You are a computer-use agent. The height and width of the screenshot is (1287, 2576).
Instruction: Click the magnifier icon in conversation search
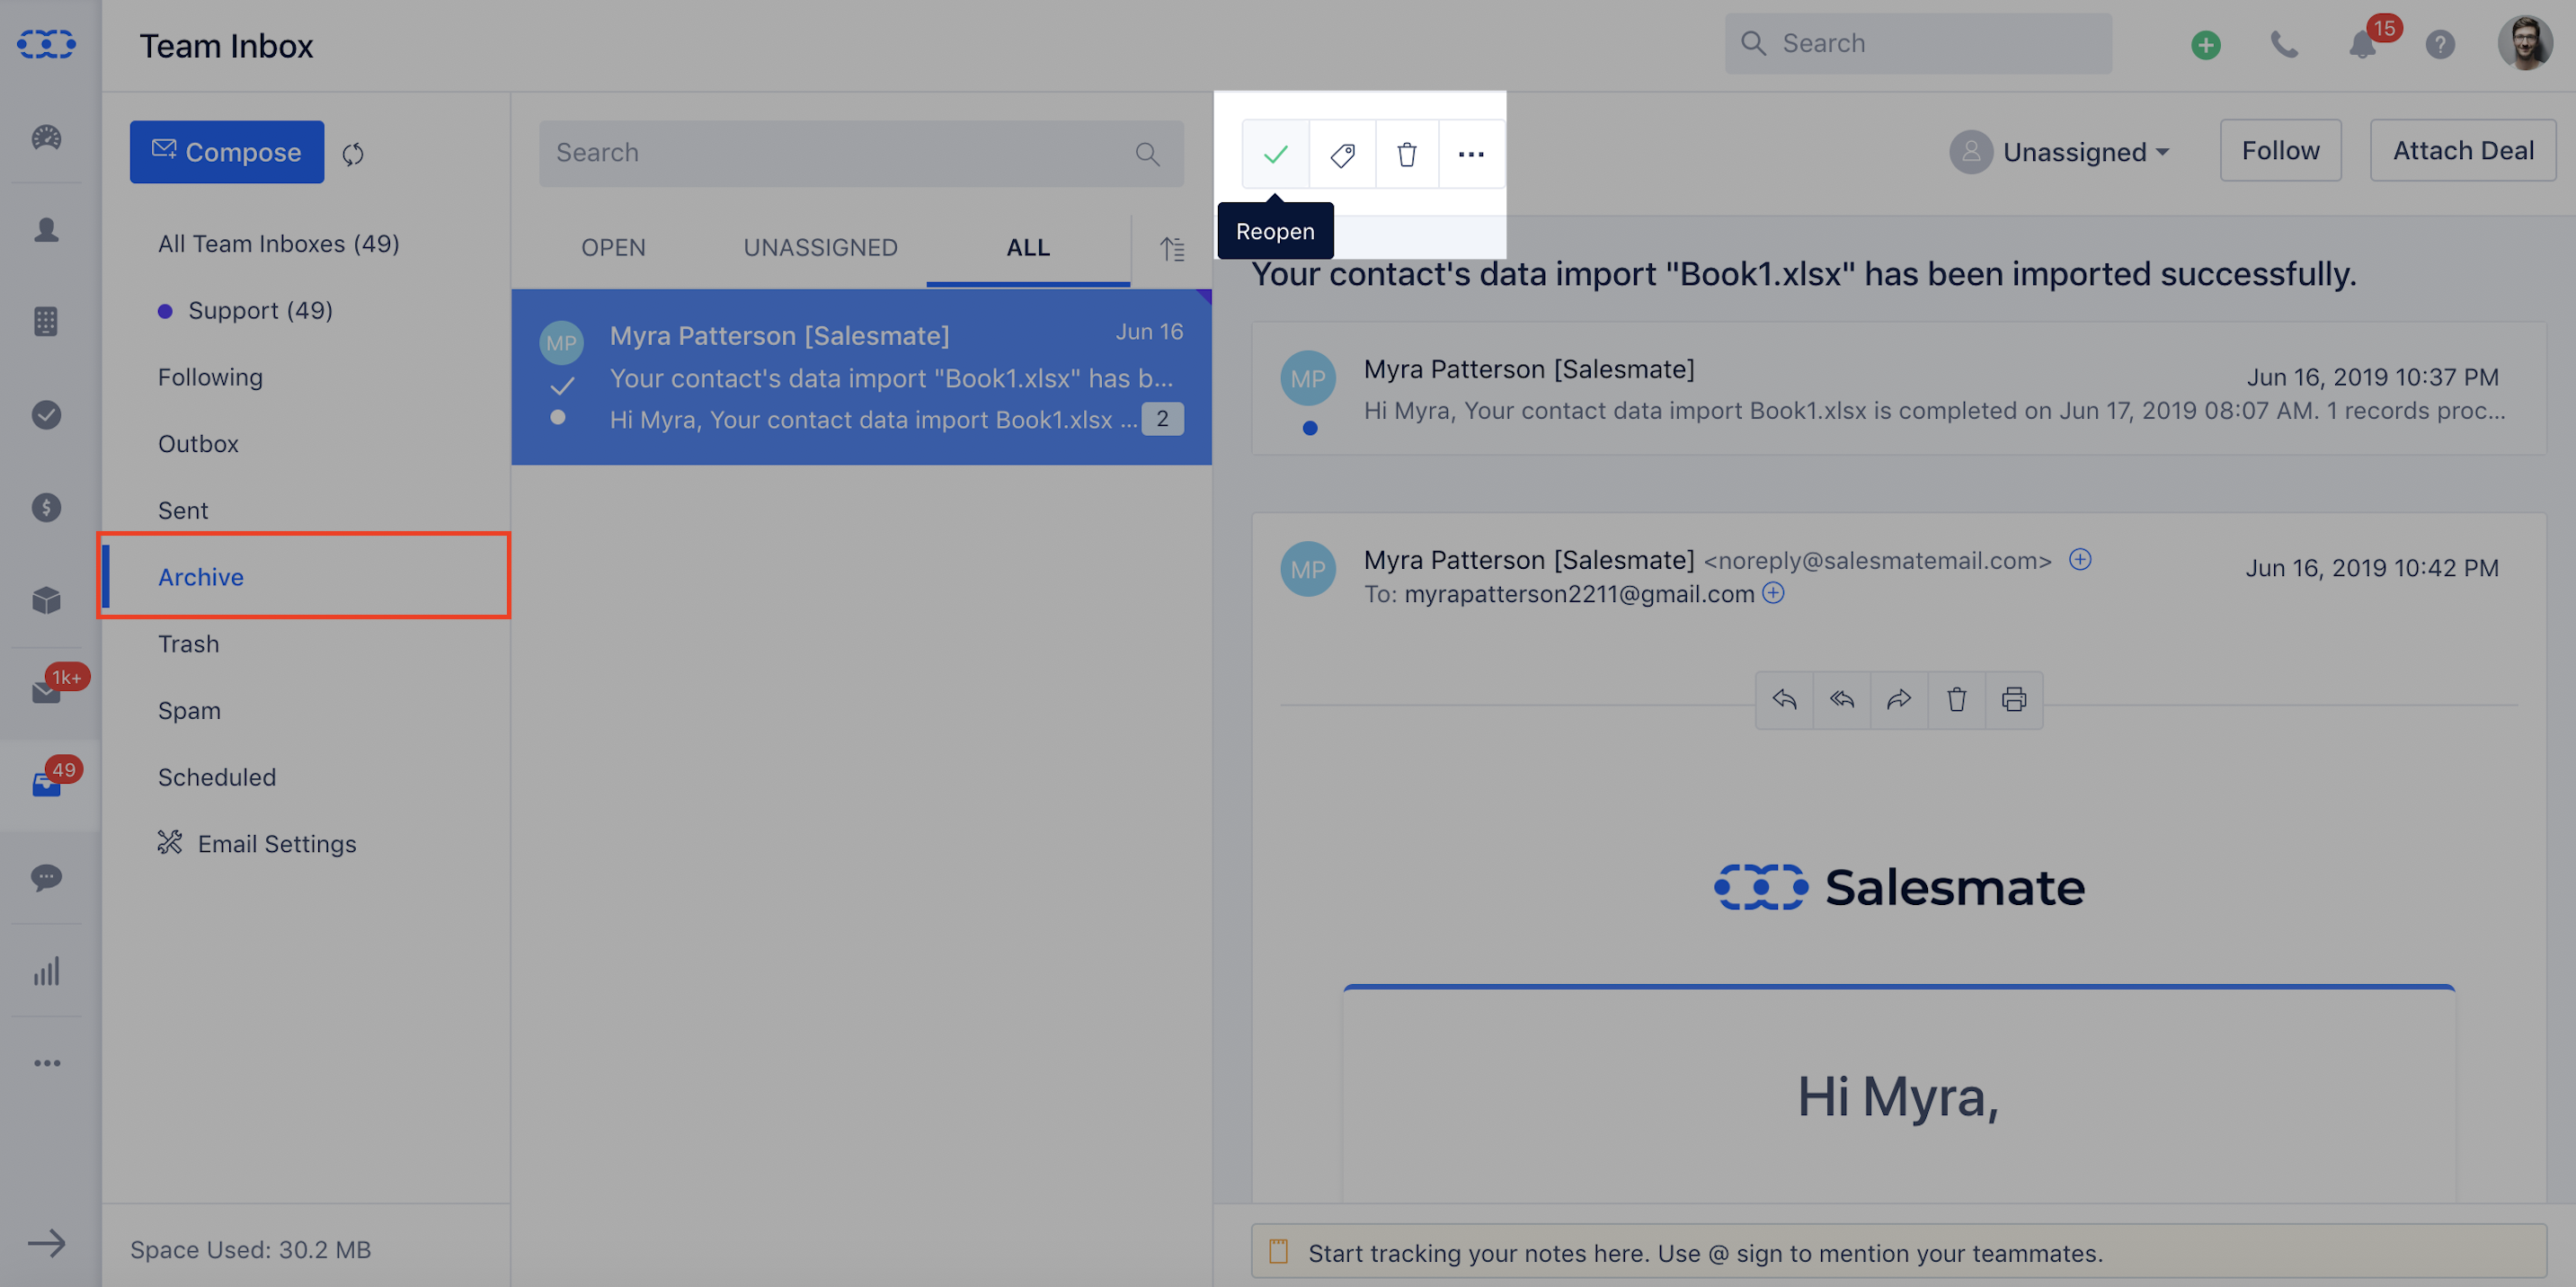click(x=1147, y=153)
